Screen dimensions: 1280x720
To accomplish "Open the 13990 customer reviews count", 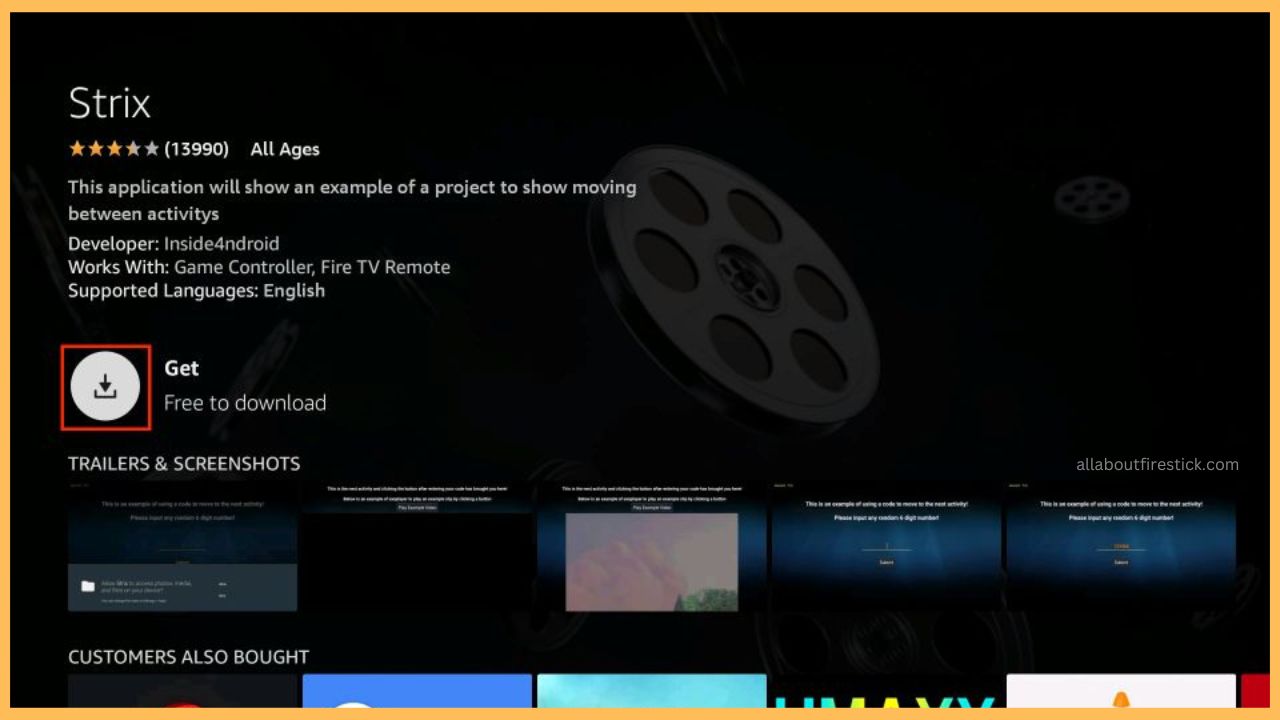I will (x=197, y=149).
